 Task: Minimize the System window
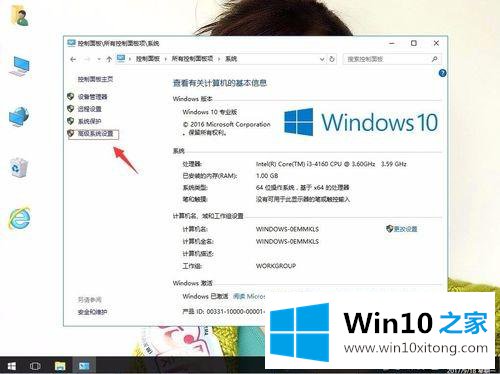(x=392, y=43)
